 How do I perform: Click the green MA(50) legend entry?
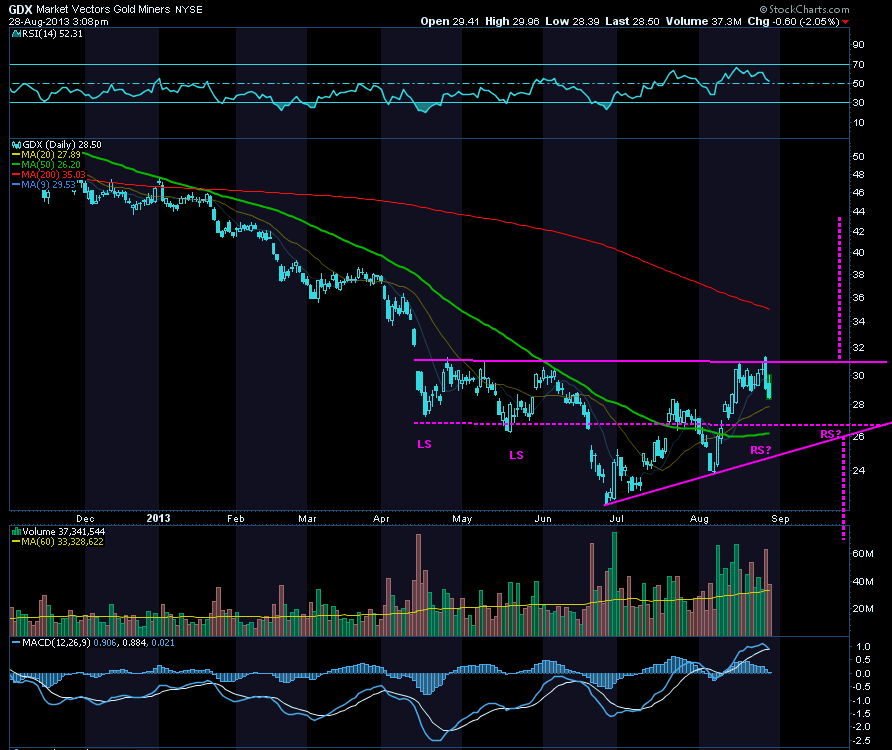click(x=47, y=164)
